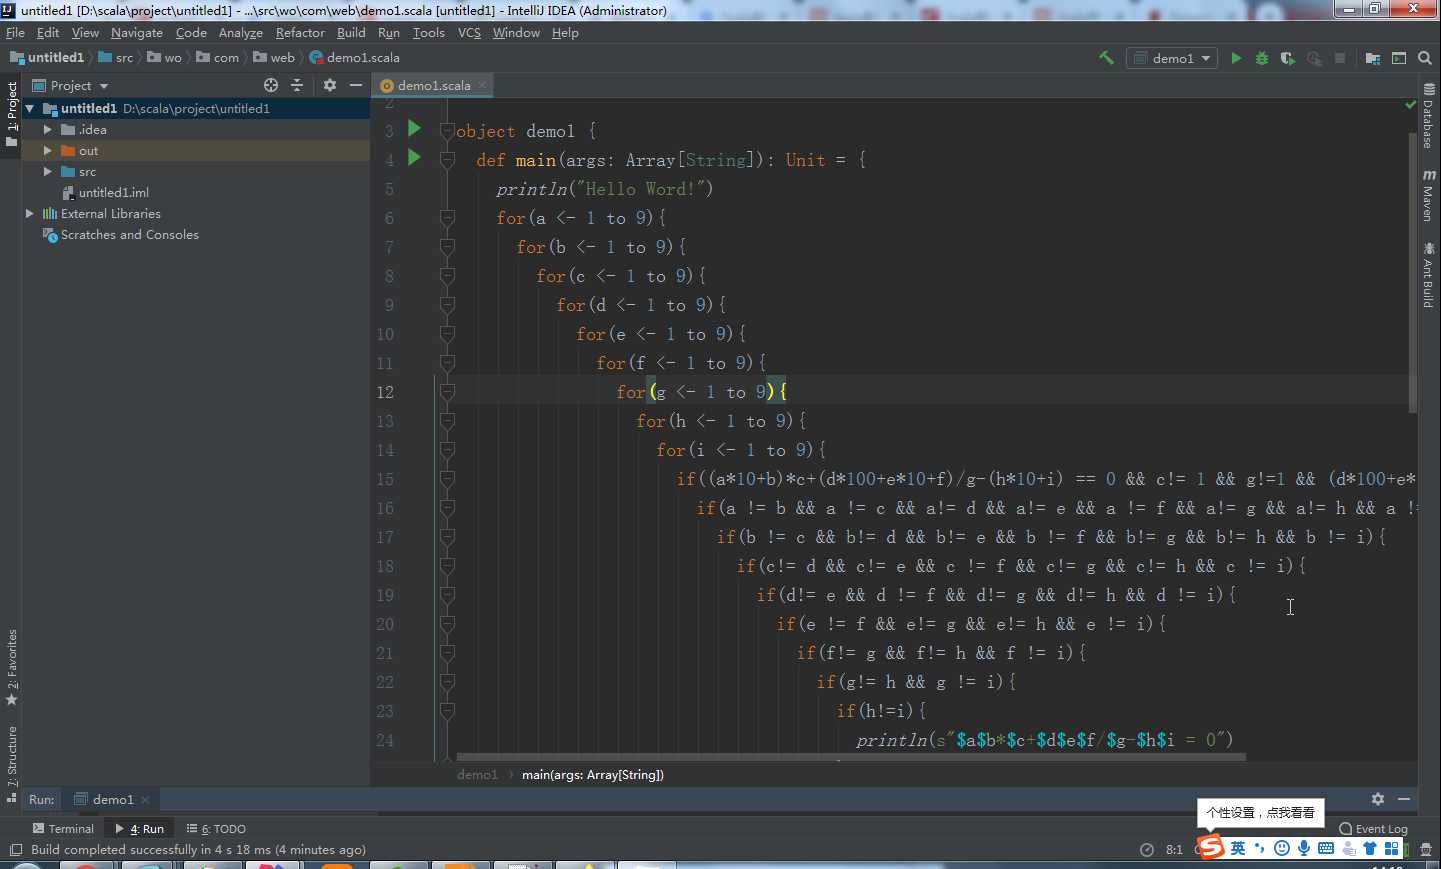
Task: Click the grayed-out Stop button in the toolbar
Action: [x=1340, y=58]
